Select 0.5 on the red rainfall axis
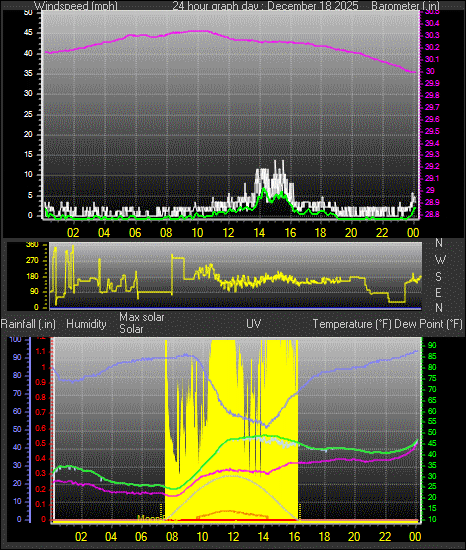466x550 pixels. pyautogui.click(x=41, y=443)
